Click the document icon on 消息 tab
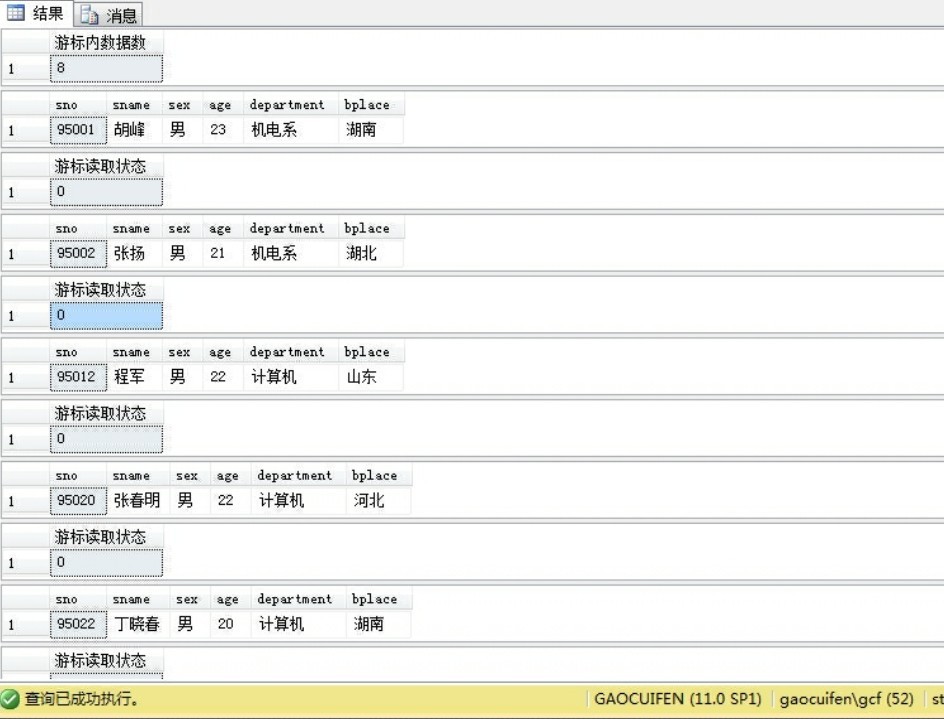944x719 pixels. click(x=89, y=14)
